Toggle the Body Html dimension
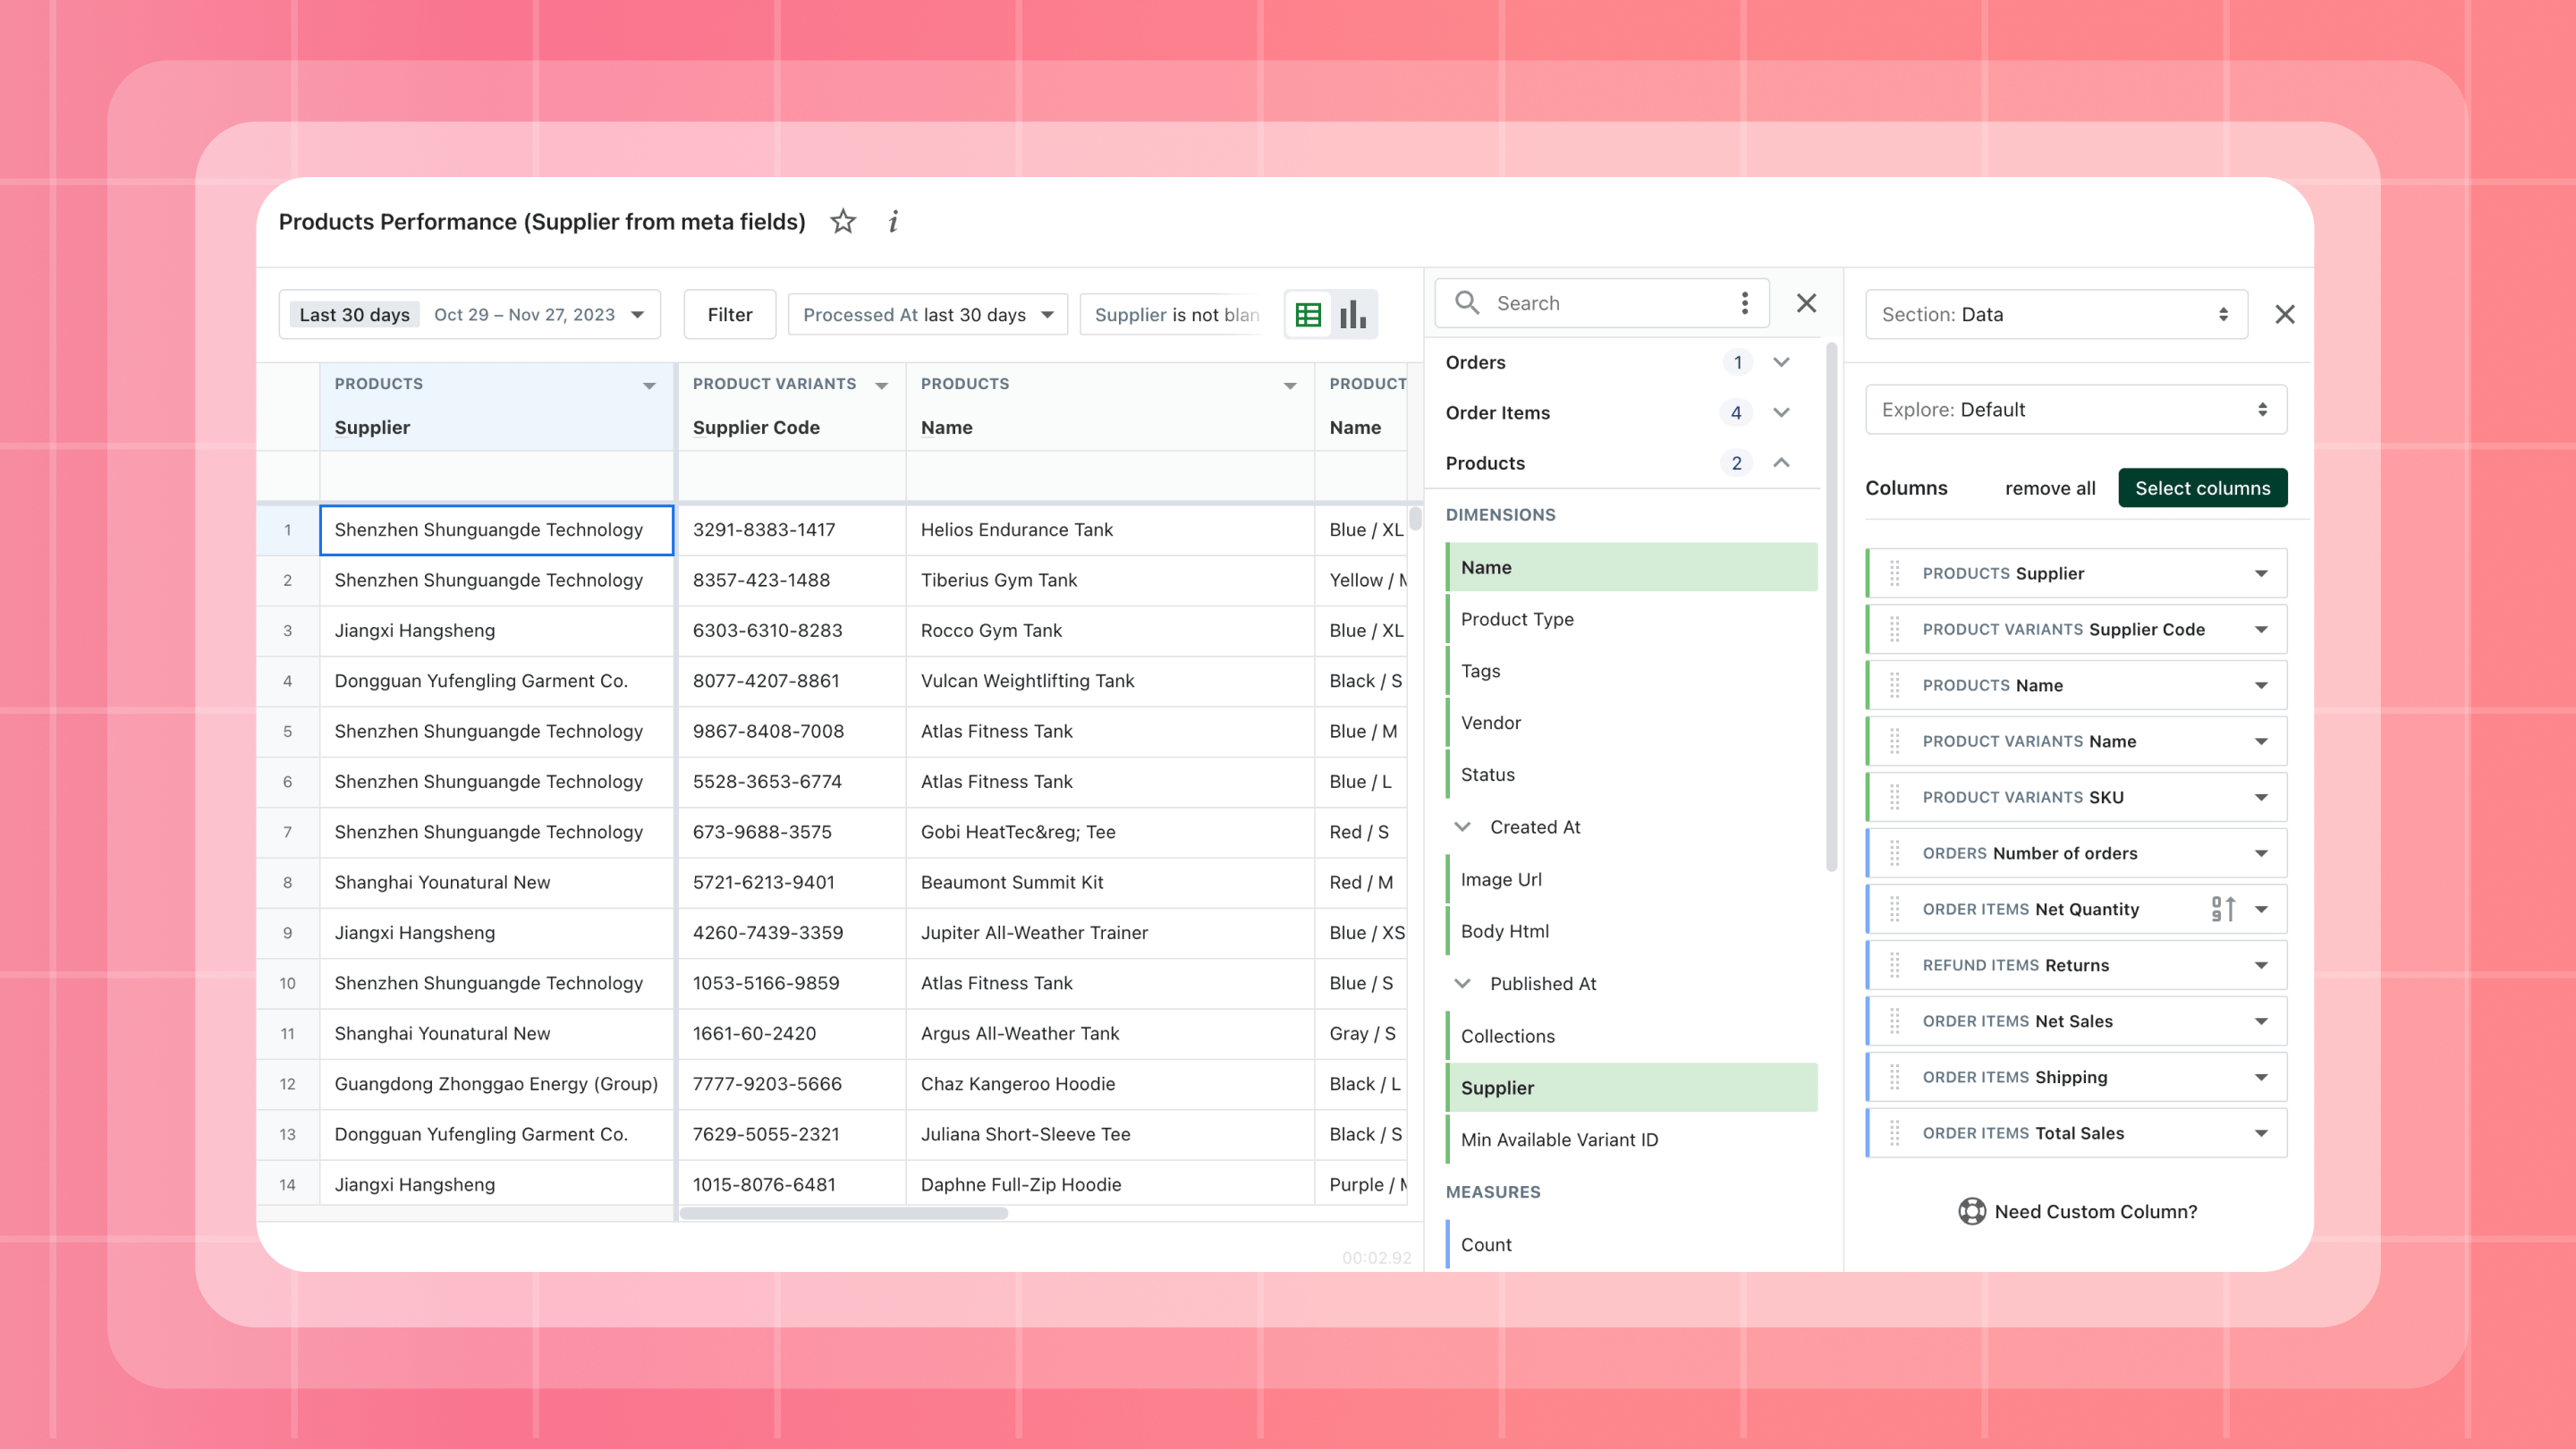 click(1631, 931)
